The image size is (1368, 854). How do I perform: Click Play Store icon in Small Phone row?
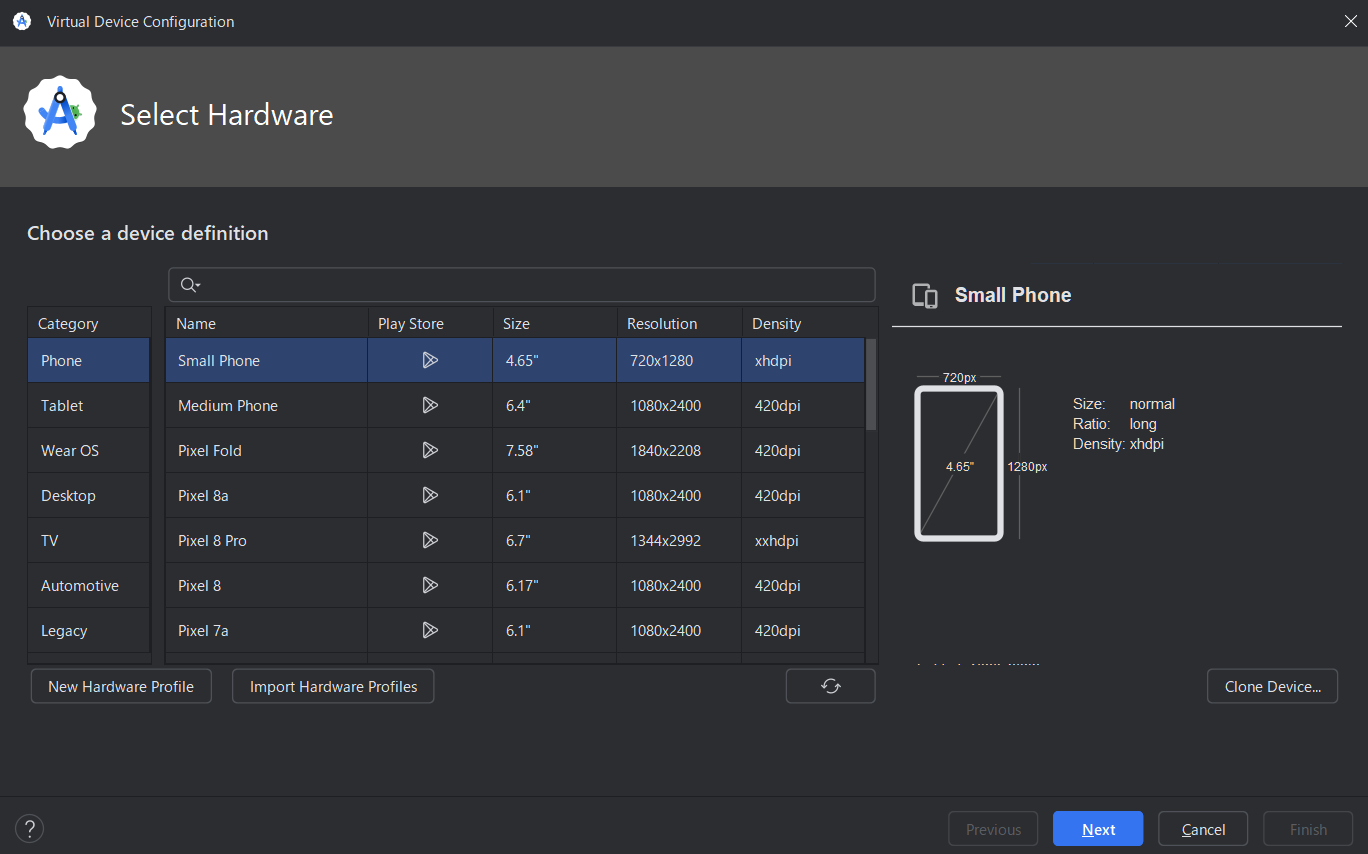[x=430, y=360]
